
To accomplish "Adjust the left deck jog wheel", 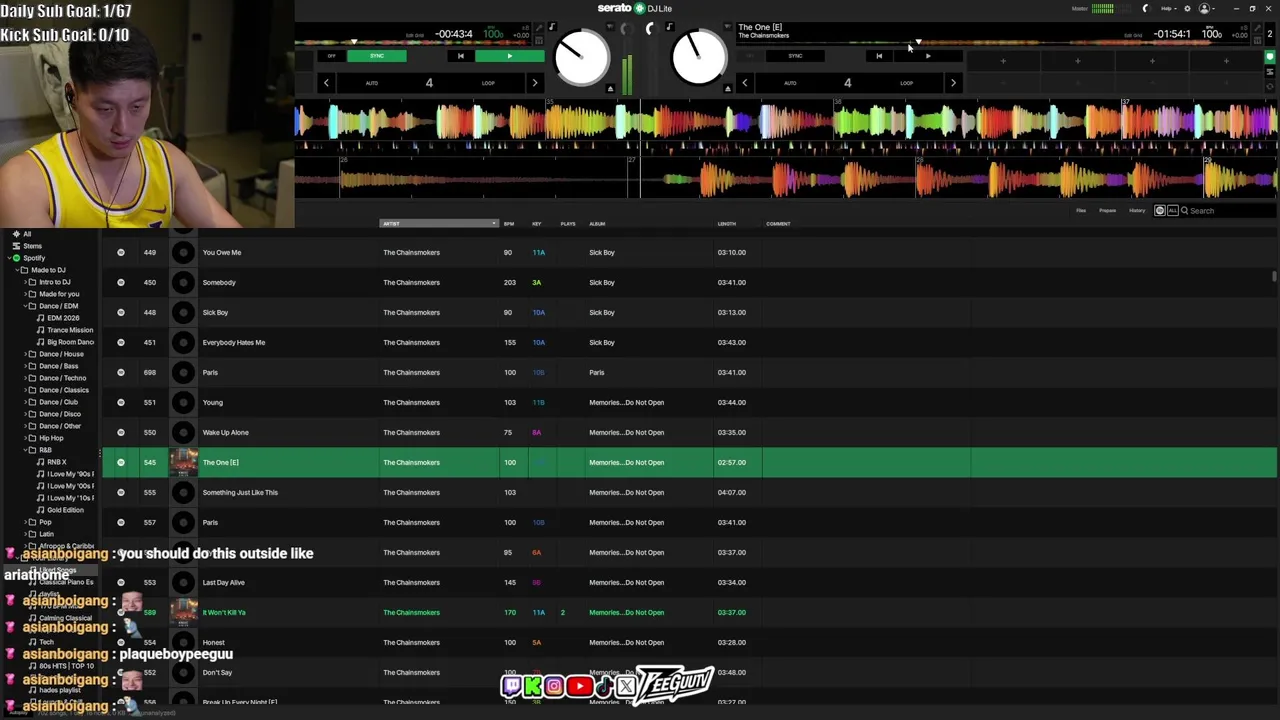I will tap(581, 58).
